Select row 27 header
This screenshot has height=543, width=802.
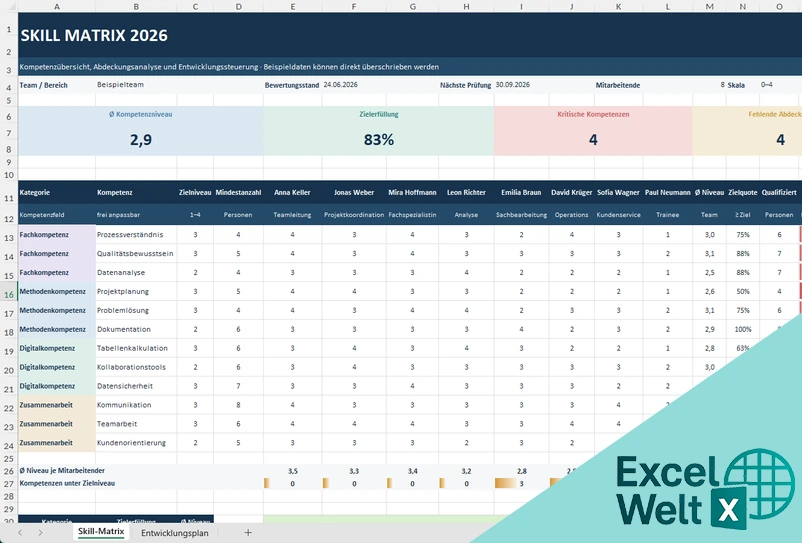point(9,484)
